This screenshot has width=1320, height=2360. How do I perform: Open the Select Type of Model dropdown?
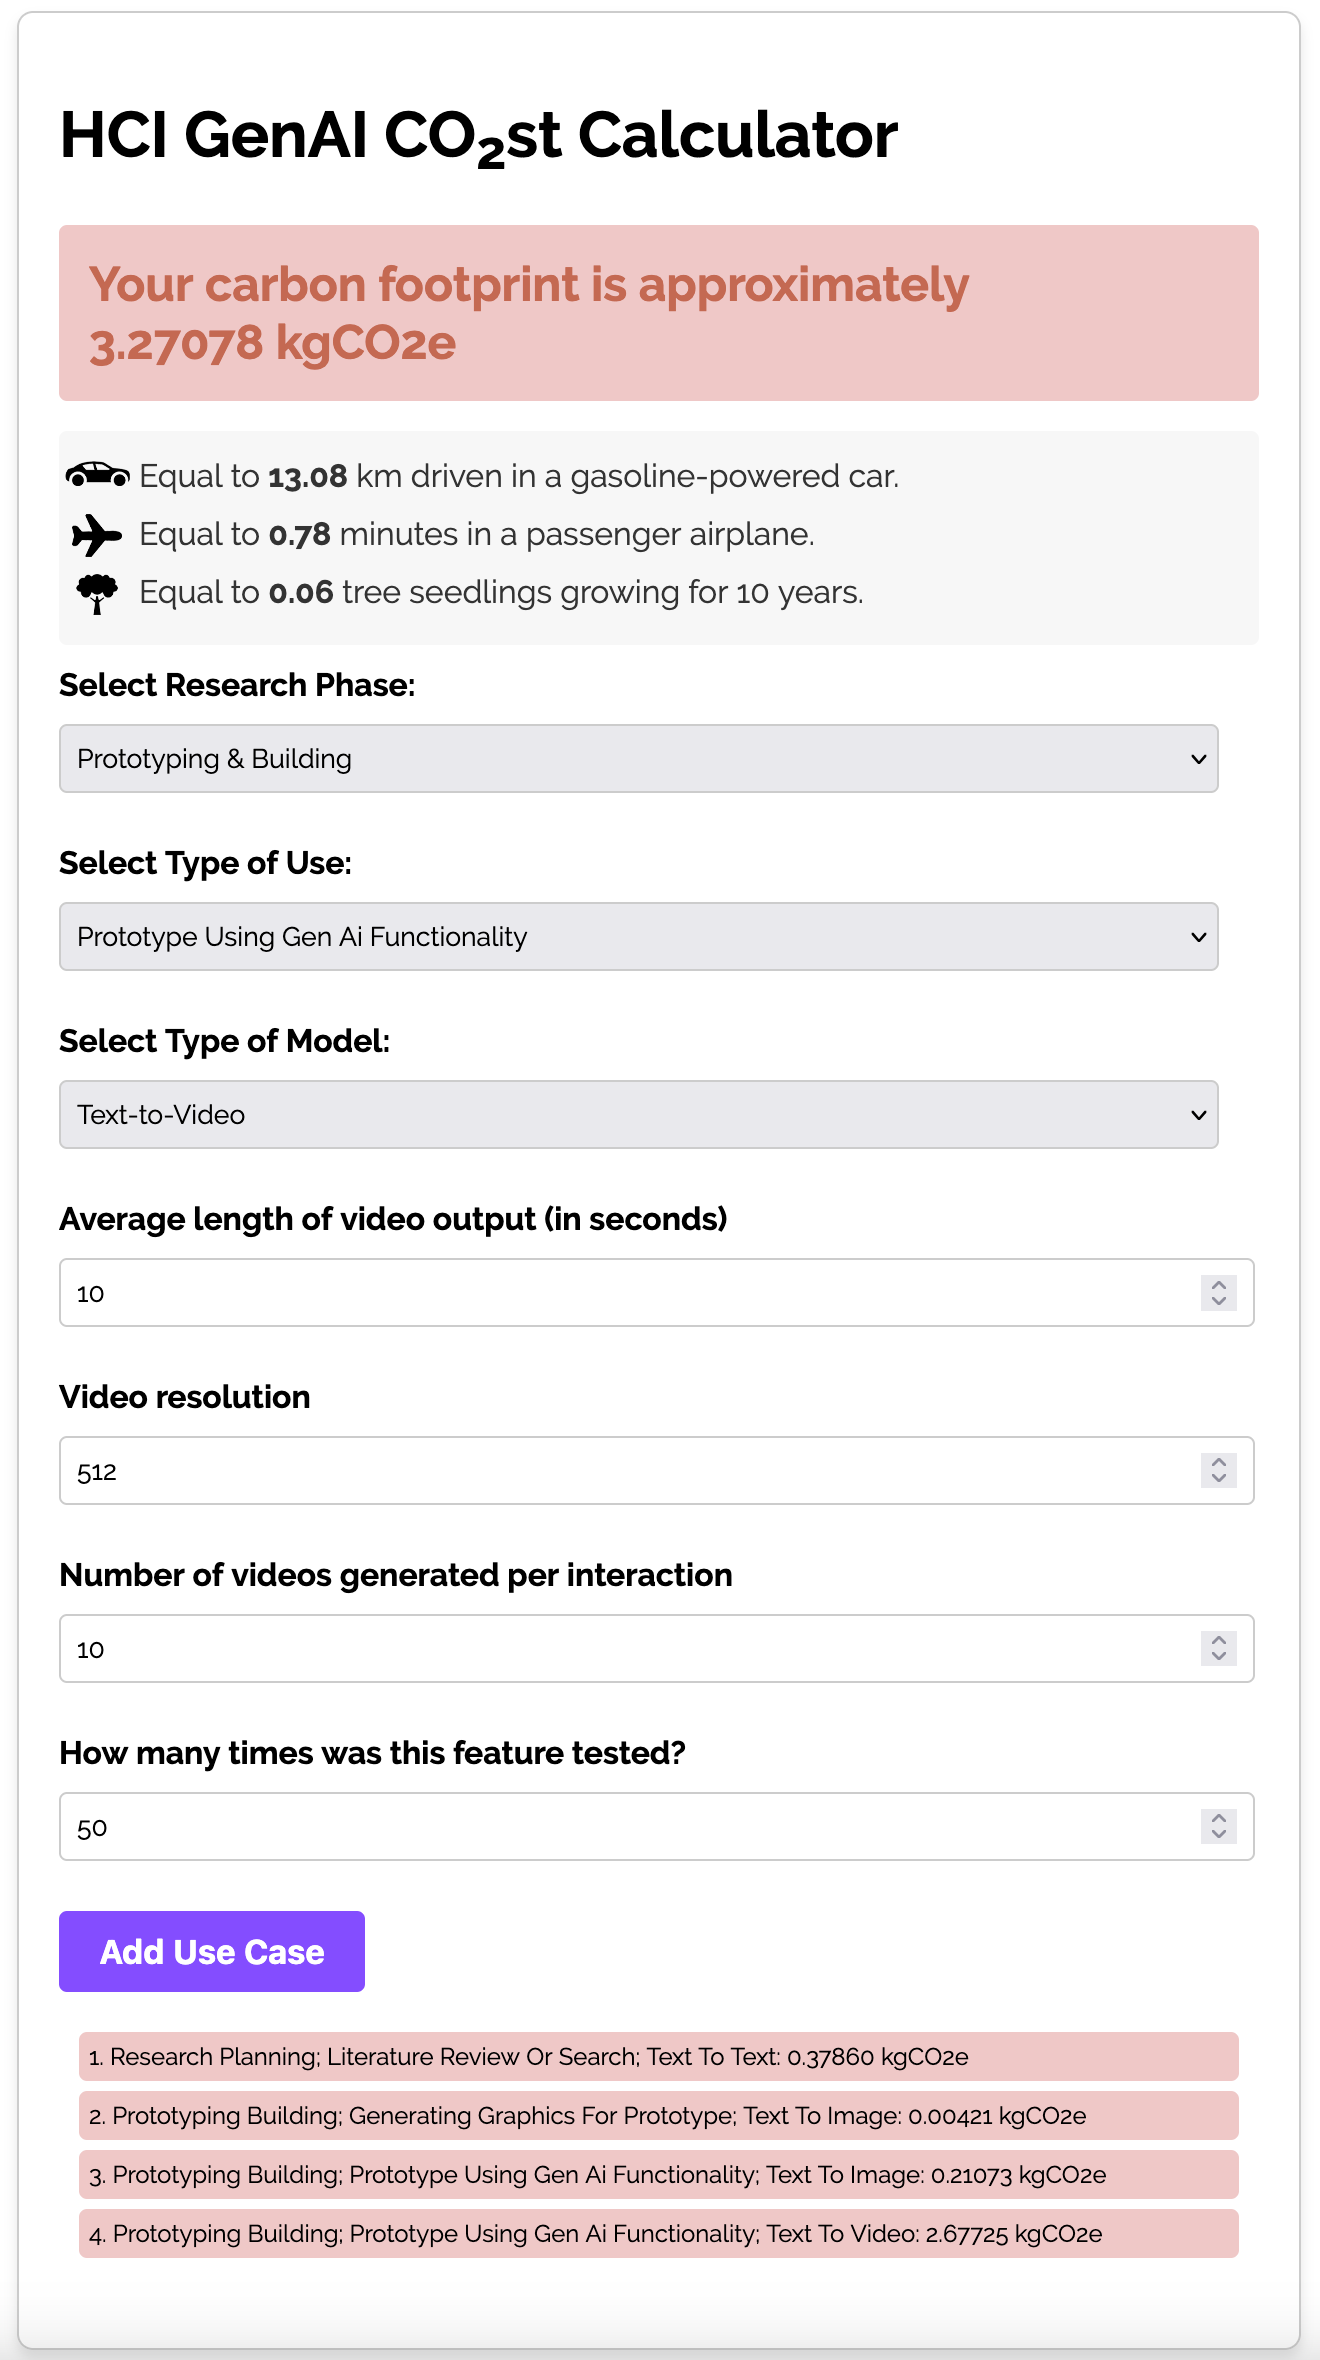pyautogui.click(x=638, y=1115)
